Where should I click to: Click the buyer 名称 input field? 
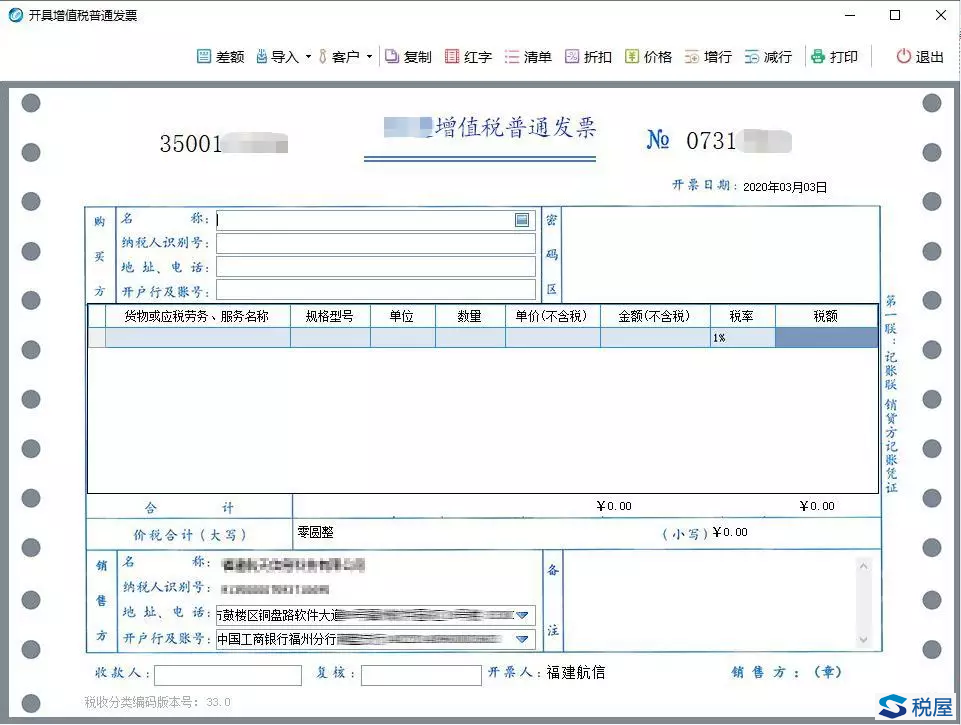[376, 220]
